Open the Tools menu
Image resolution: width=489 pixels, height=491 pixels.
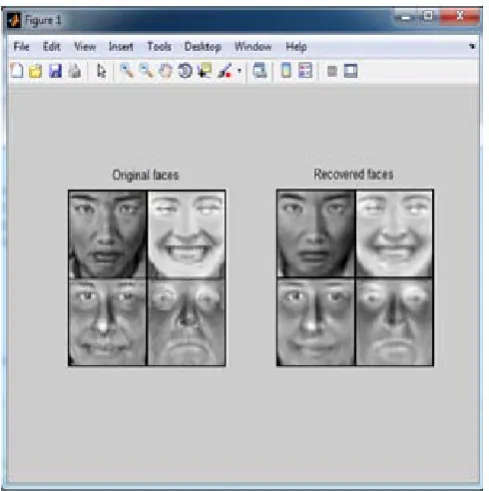159,46
